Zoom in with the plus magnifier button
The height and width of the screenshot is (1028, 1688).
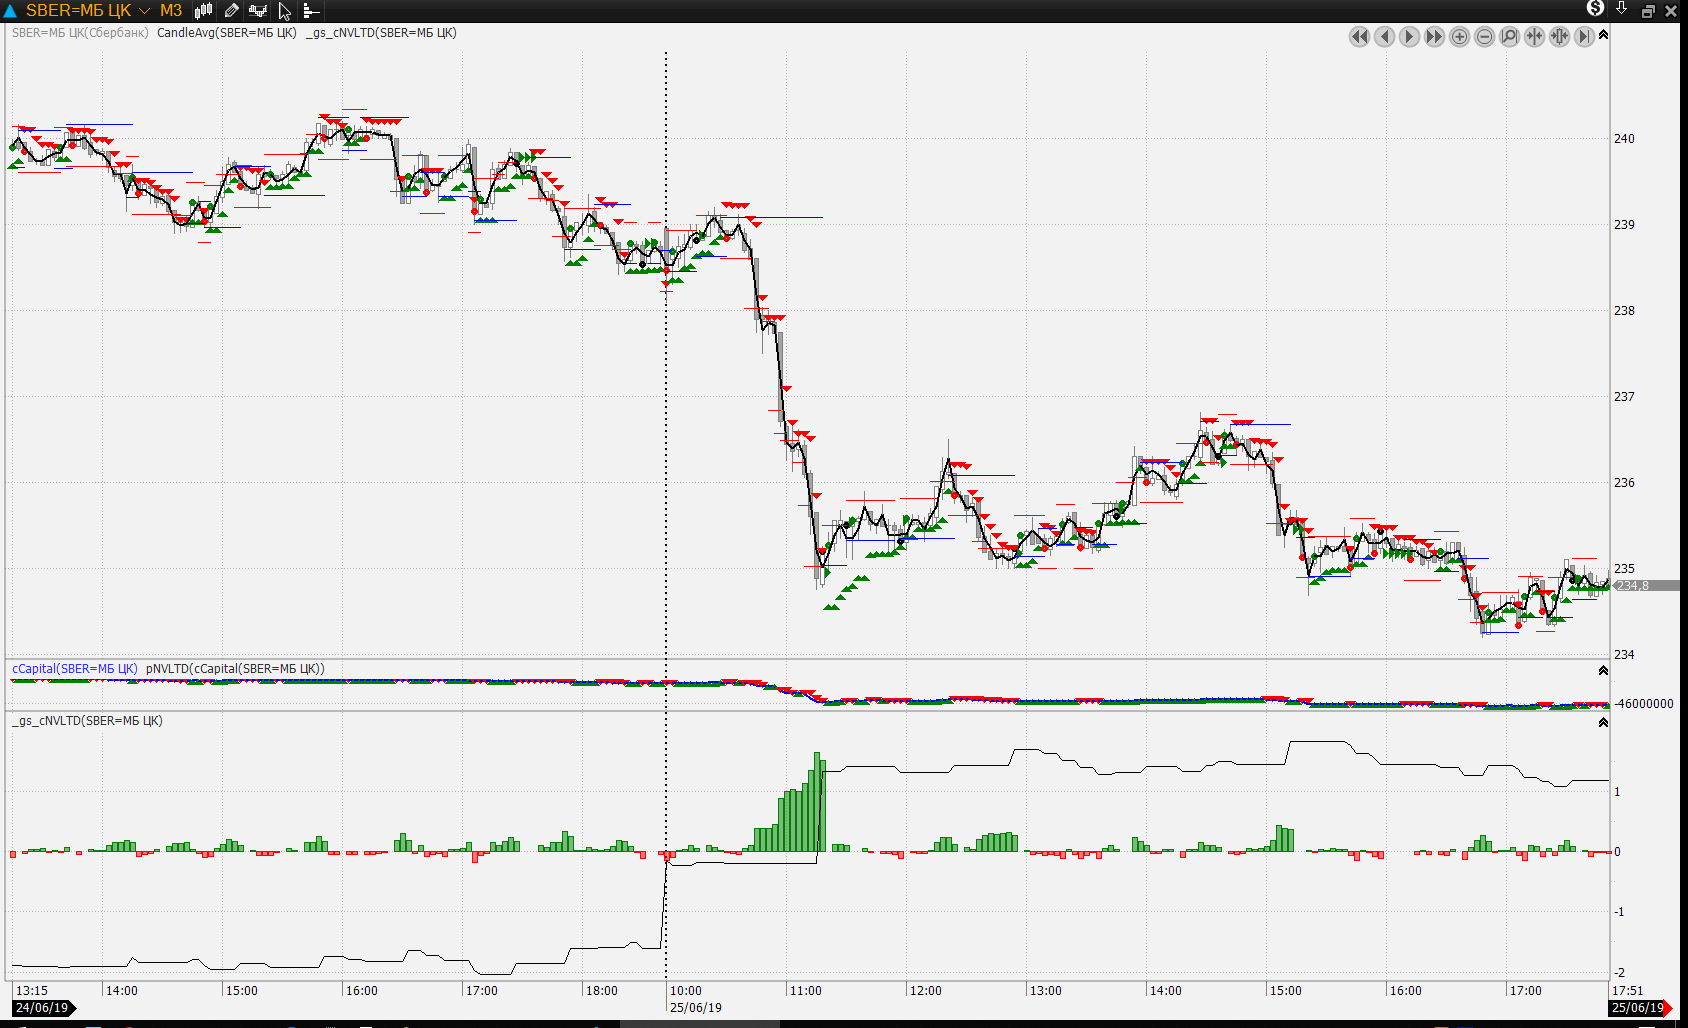1459,37
